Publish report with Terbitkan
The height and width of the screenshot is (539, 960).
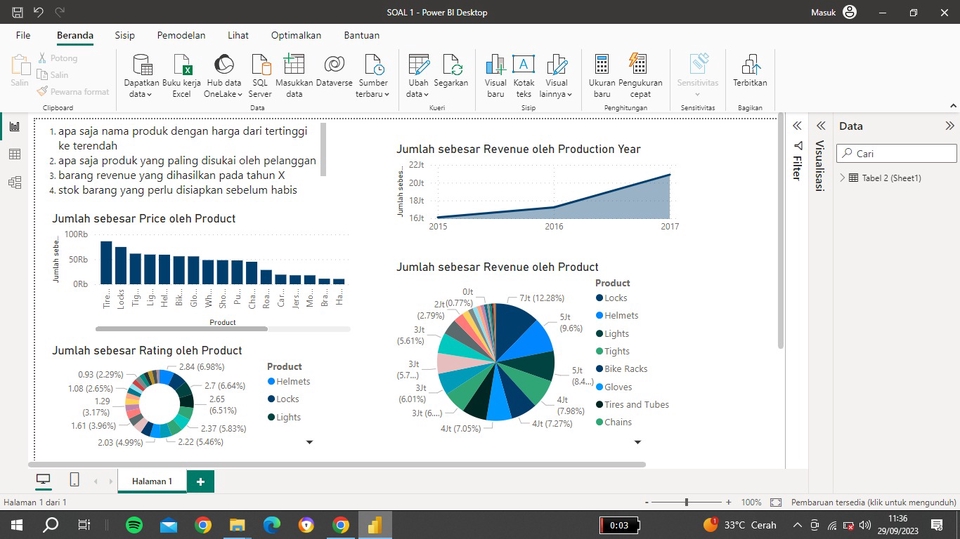pos(750,69)
